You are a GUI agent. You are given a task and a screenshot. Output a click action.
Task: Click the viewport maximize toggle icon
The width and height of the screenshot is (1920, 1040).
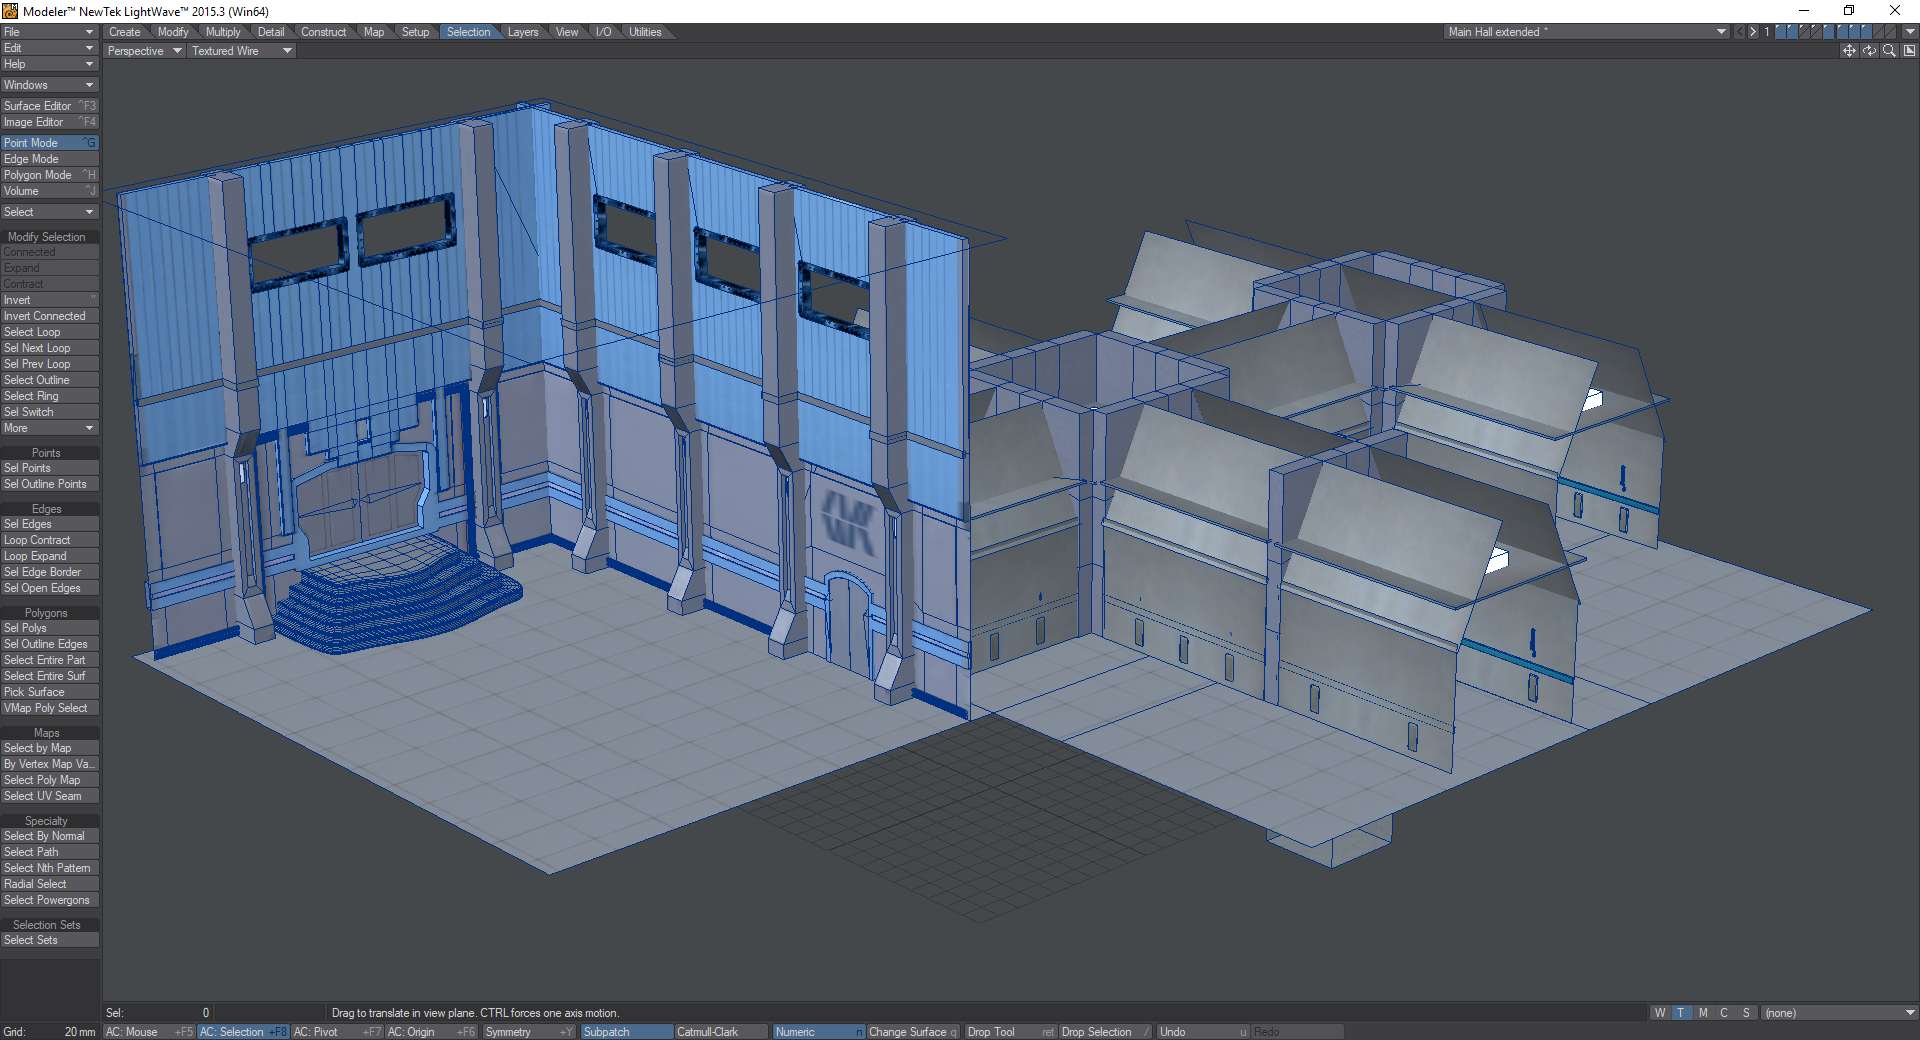[x=1909, y=51]
